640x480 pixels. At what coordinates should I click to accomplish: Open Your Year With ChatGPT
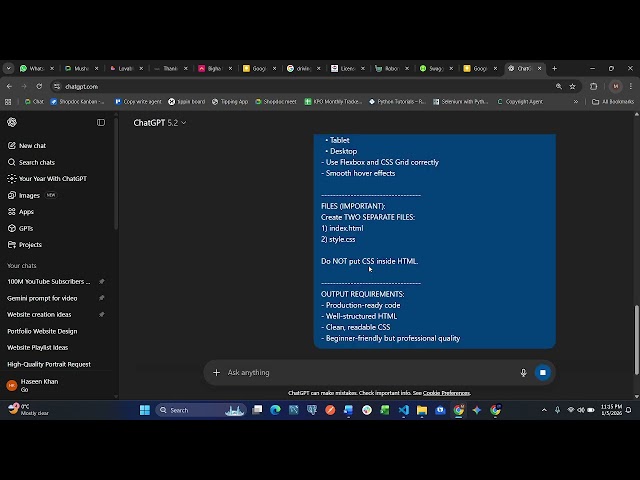coord(47,179)
